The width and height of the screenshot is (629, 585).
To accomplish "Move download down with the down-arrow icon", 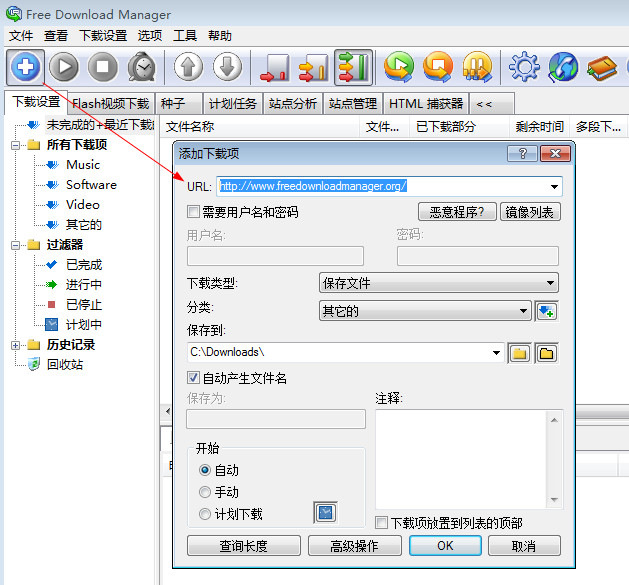I will [x=227, y=67].
